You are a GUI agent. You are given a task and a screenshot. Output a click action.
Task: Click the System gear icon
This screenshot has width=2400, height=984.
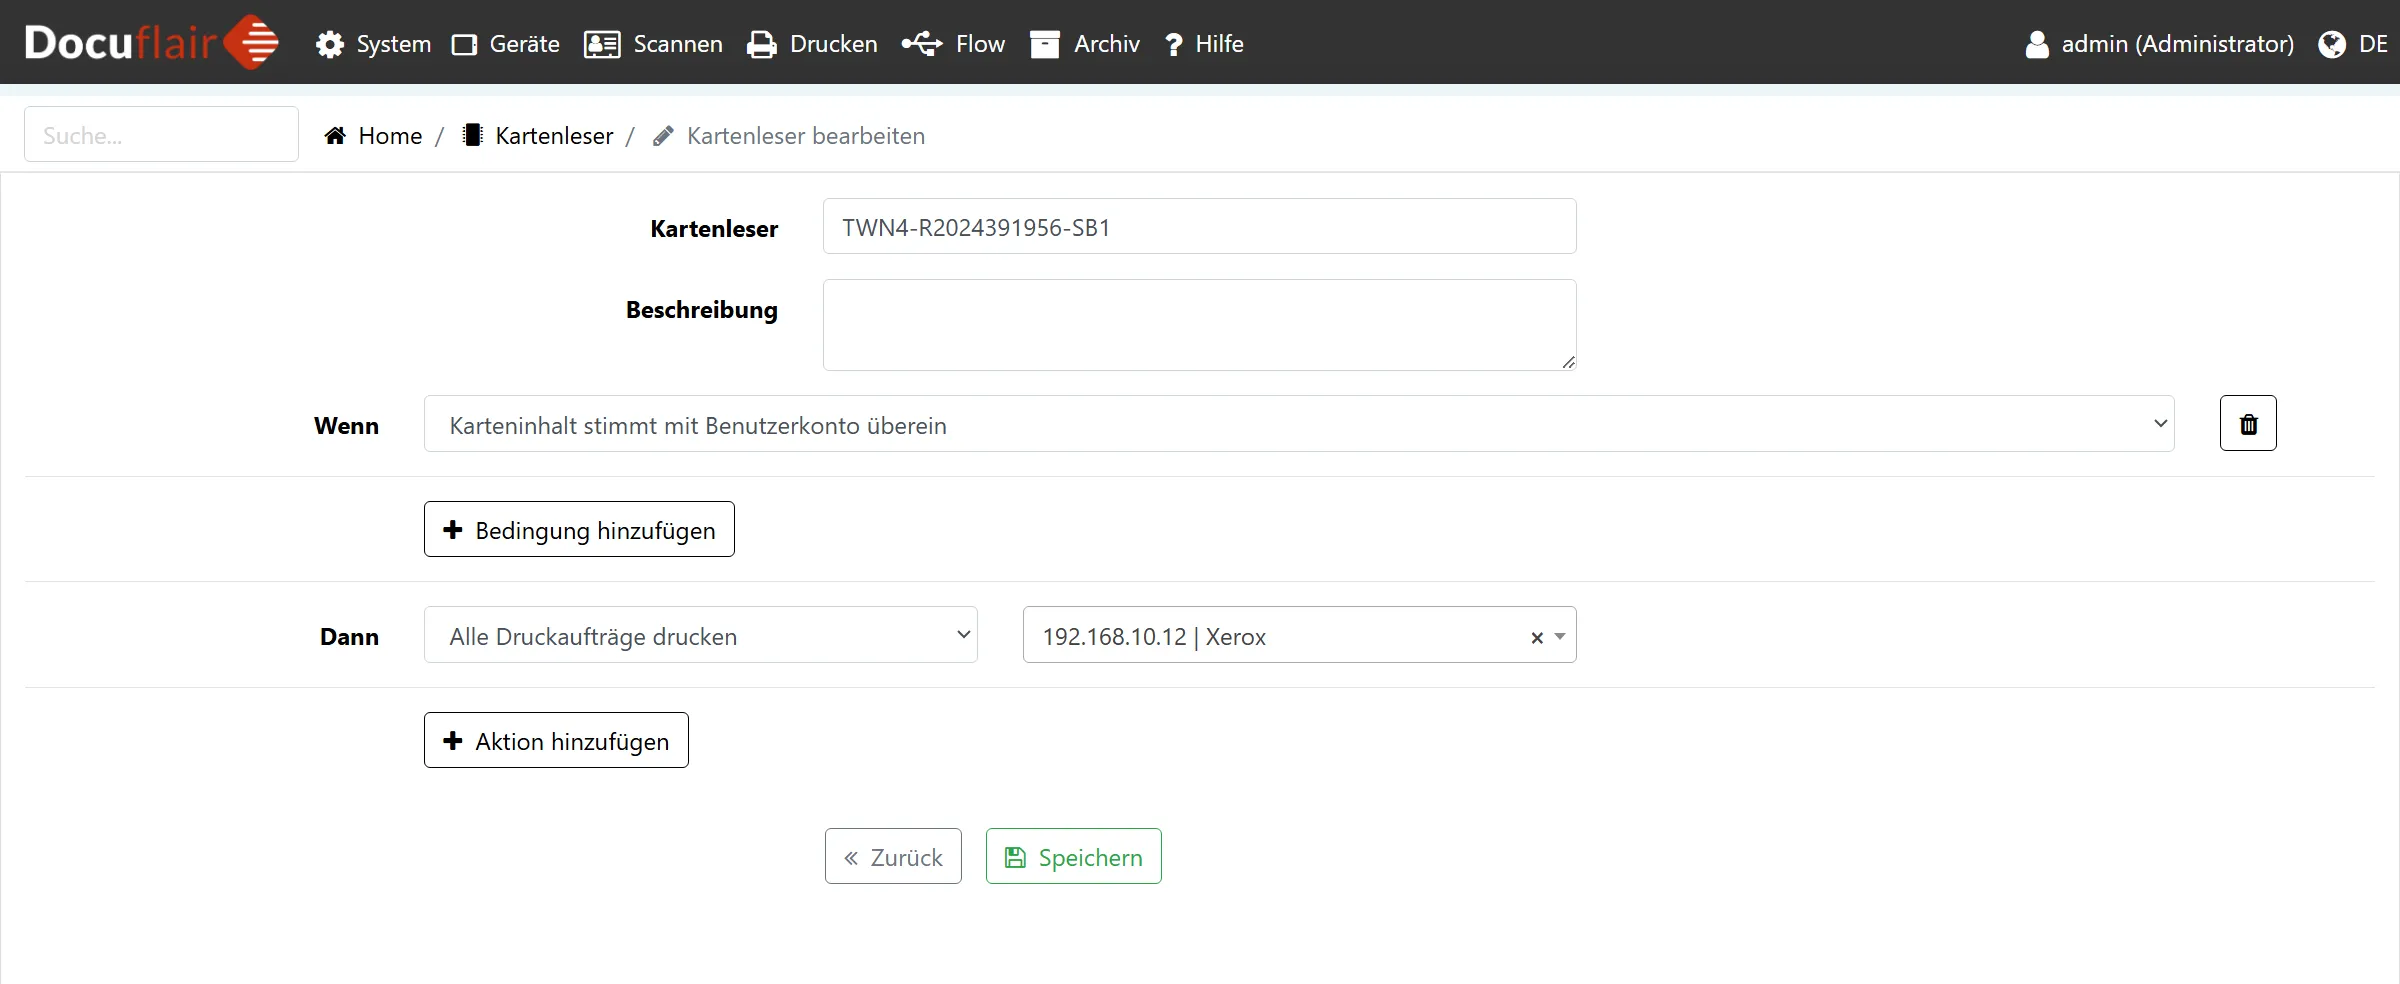point(330,44)
